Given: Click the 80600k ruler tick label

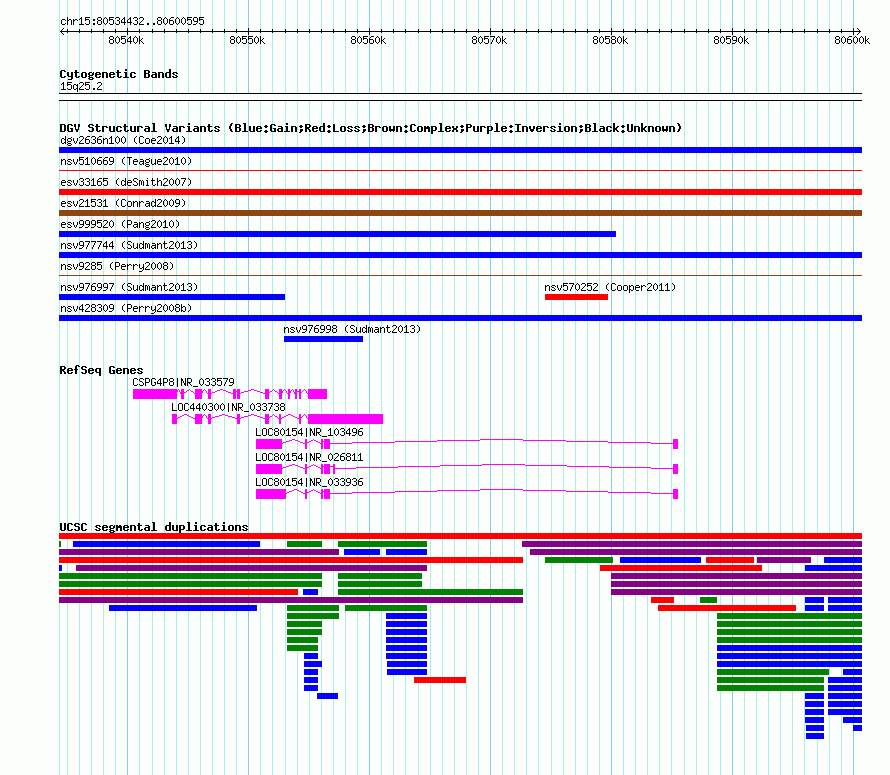Looking at the screenshot, I should 851,40.
